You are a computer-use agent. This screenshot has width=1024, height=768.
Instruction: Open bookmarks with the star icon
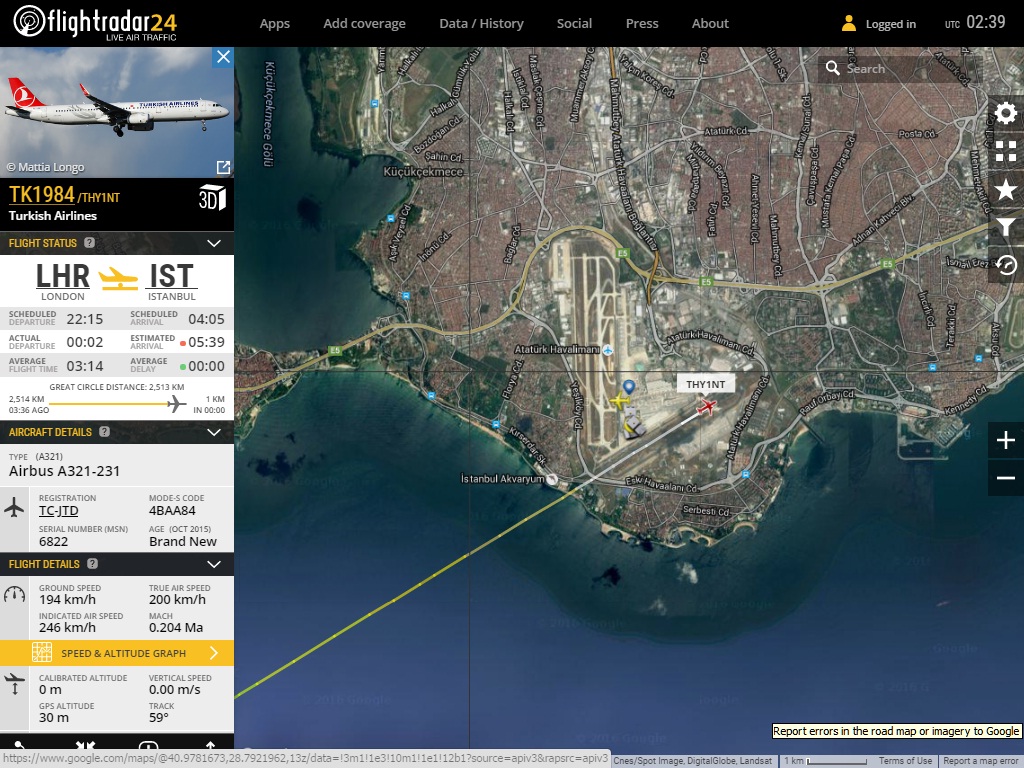coord(1006,189)
